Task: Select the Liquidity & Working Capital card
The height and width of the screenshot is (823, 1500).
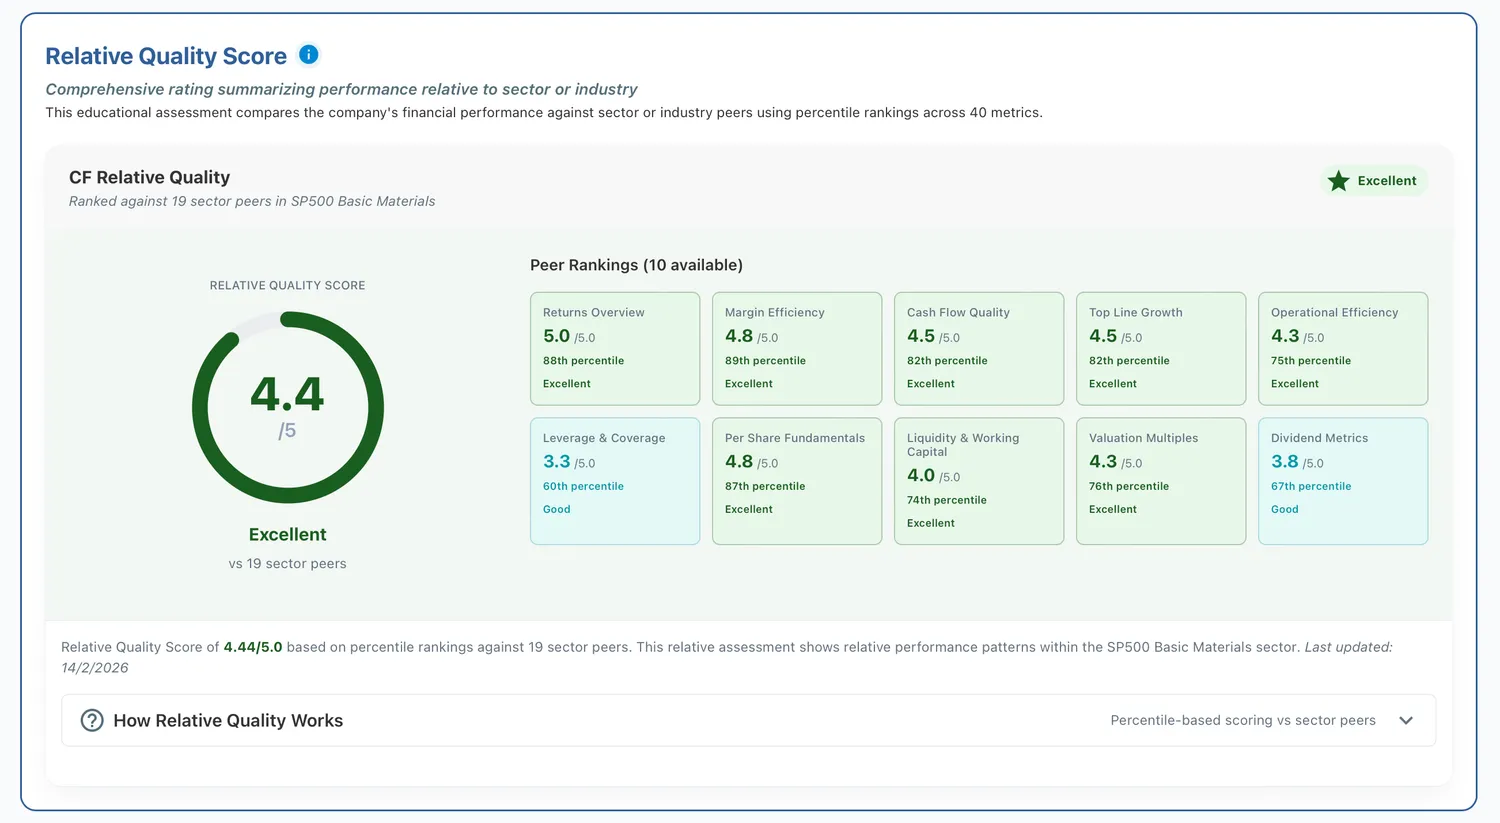Action: (979, 481)
